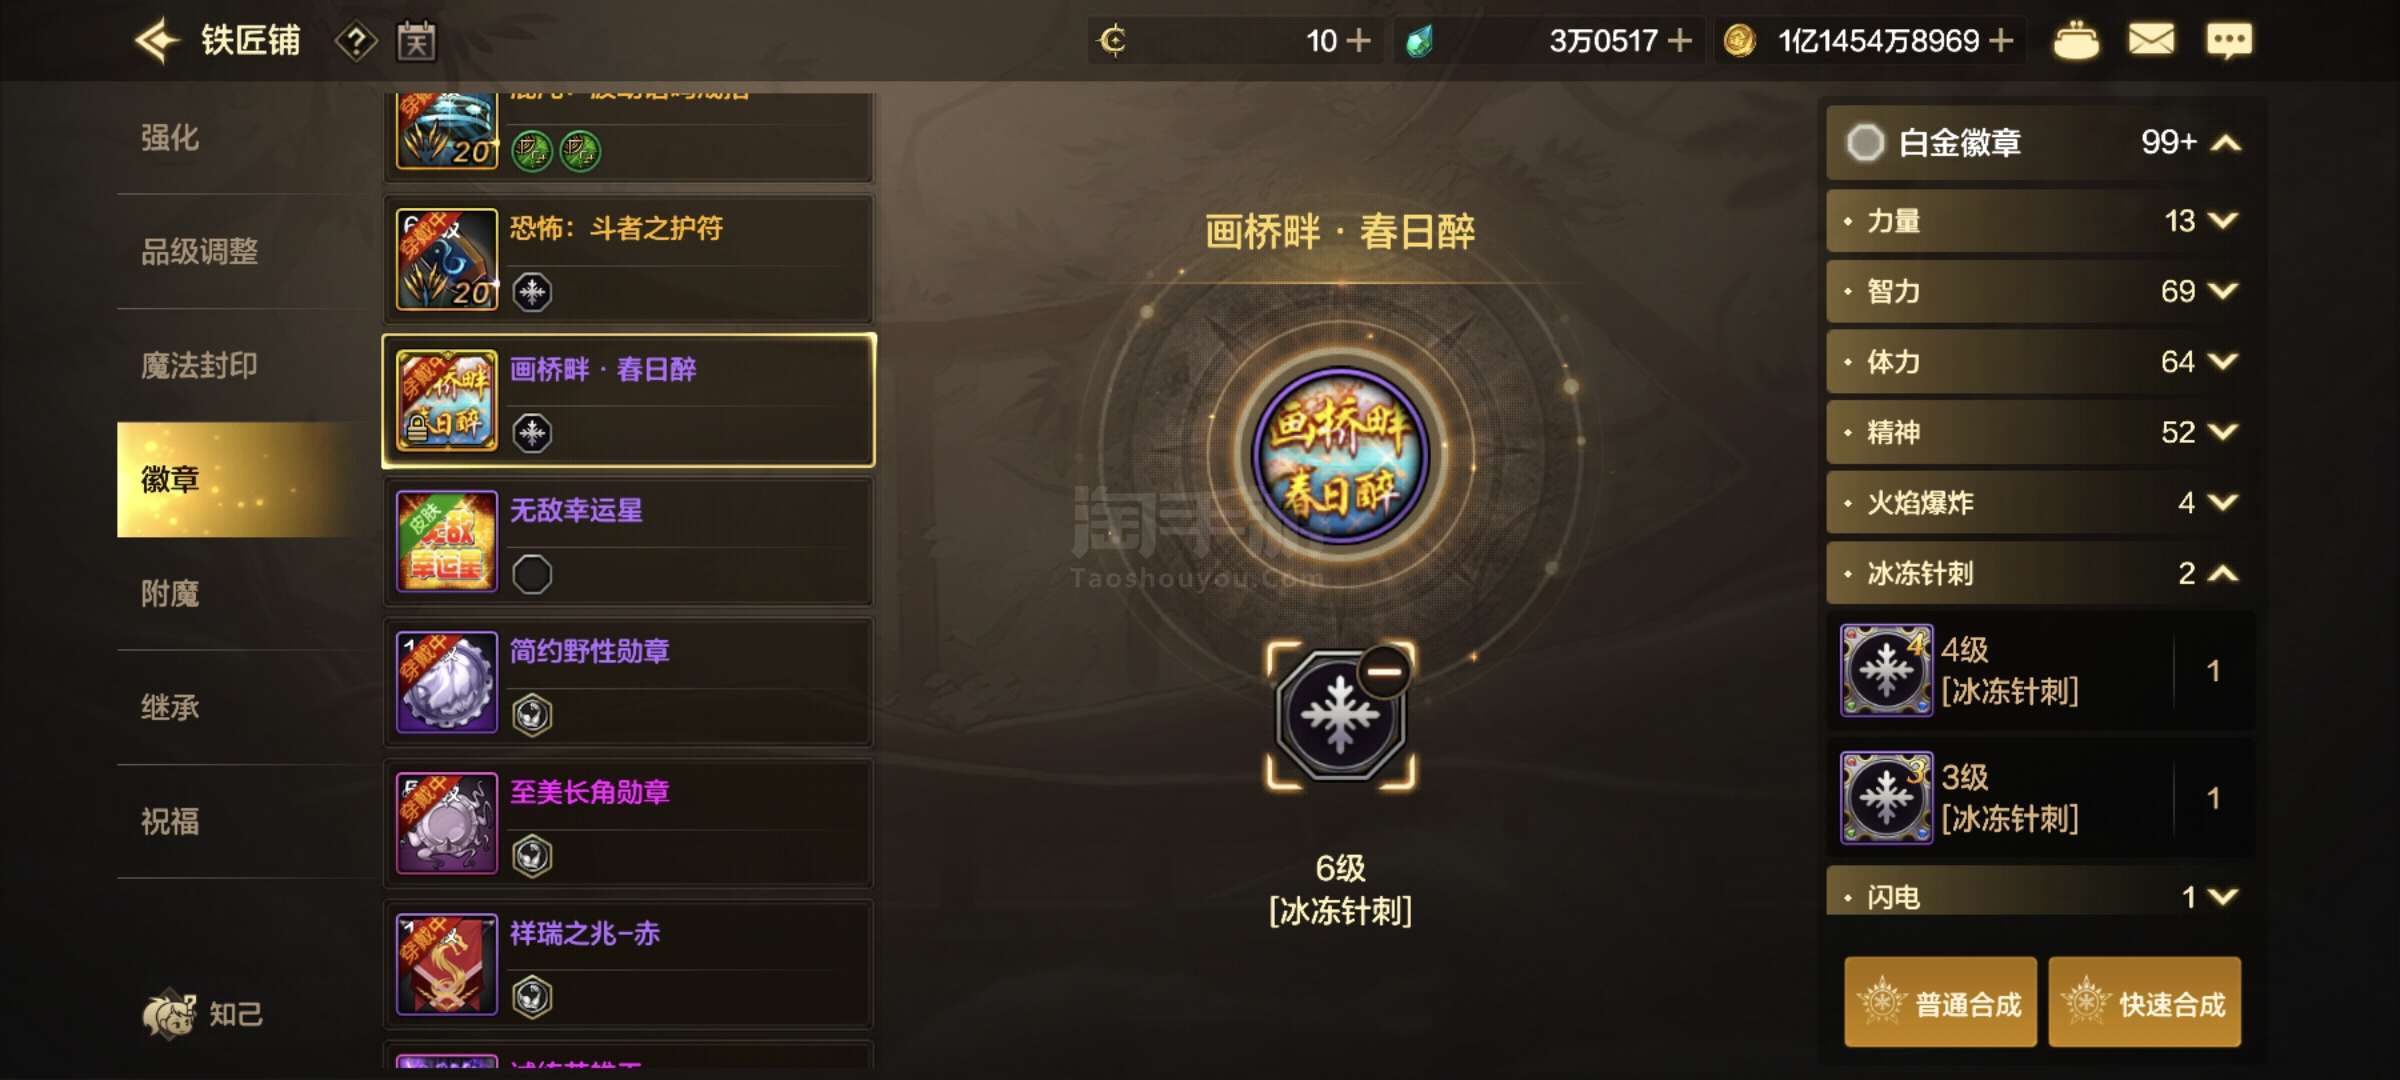
Task: Open the help question mark icon
Action: point(356,41)
